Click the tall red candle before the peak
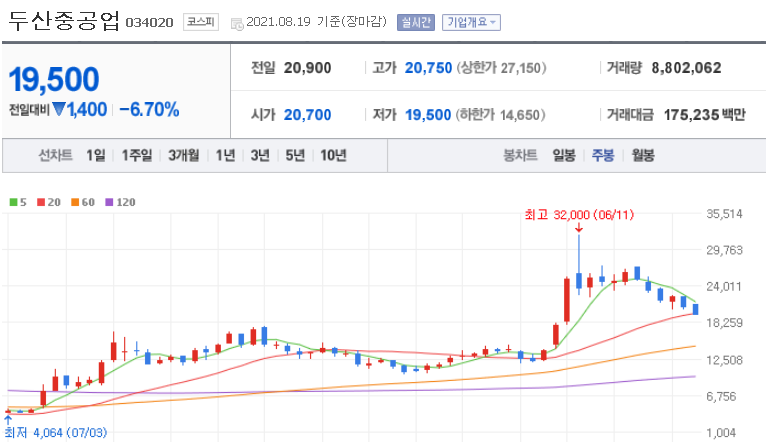Image resolution: width=766 pixels, height=442 pixels. click(x=567, y=300)
